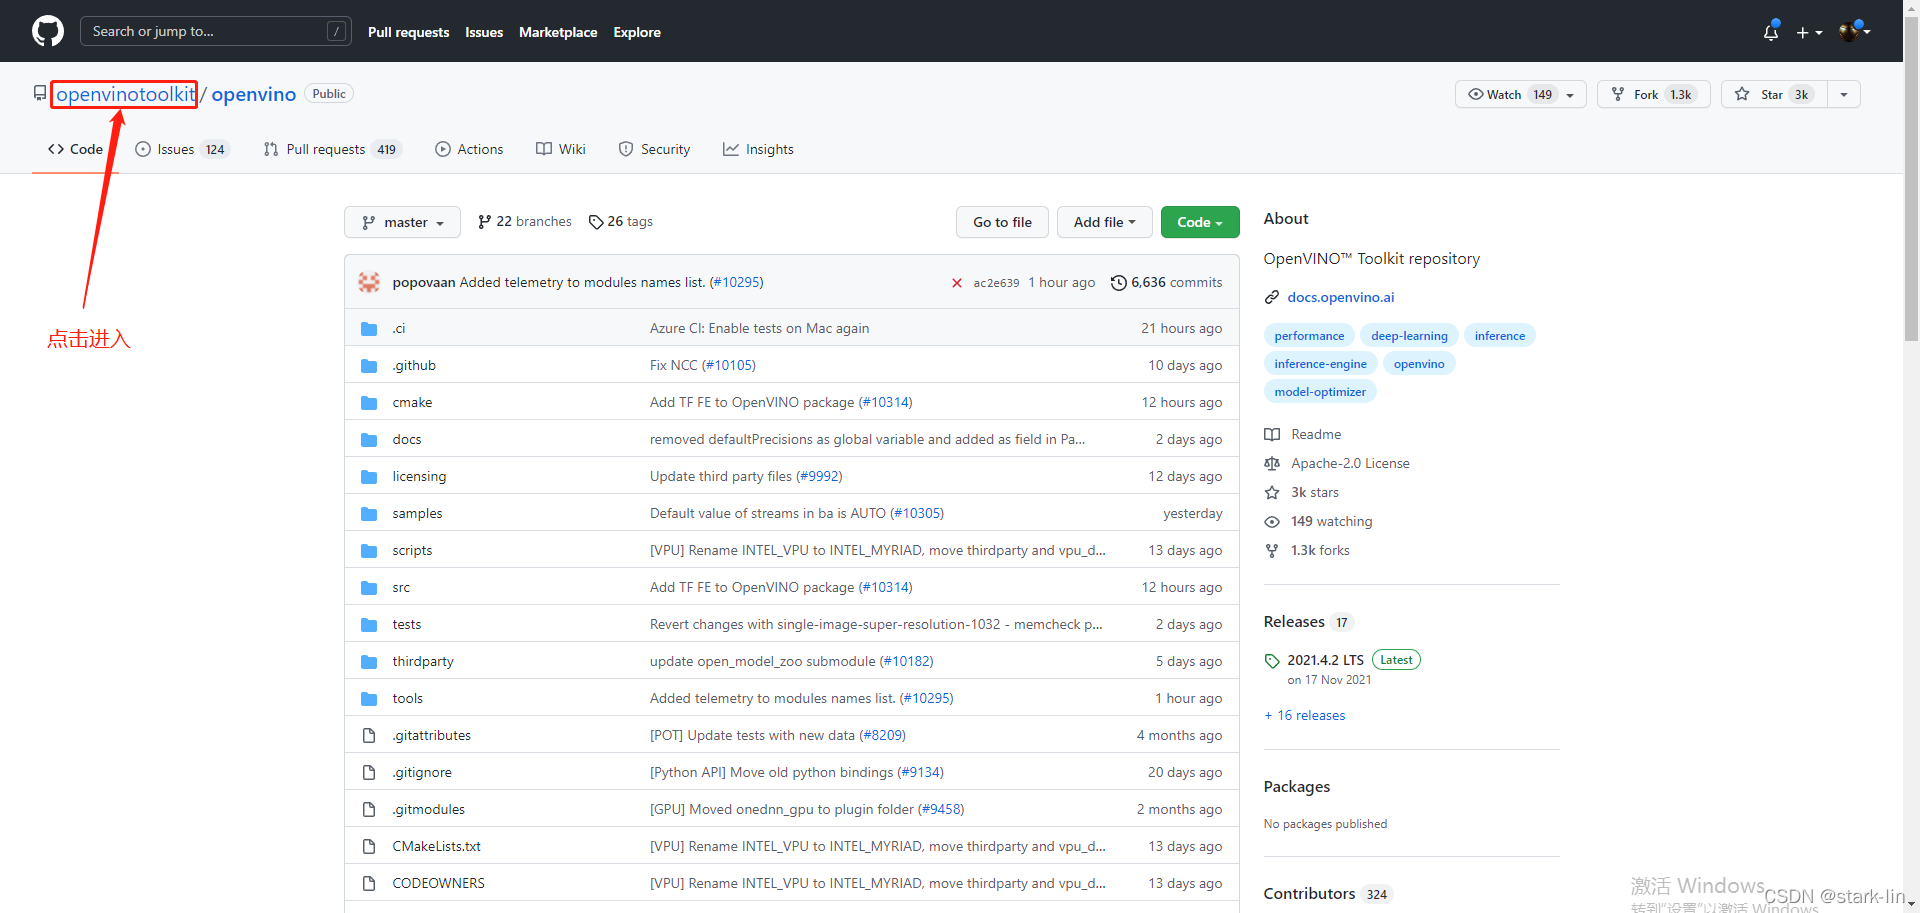Image resolution: width=1920 pixels, height=913 pixels.
Task: Click the .gitmodules file icon
Action: [369, 809]
